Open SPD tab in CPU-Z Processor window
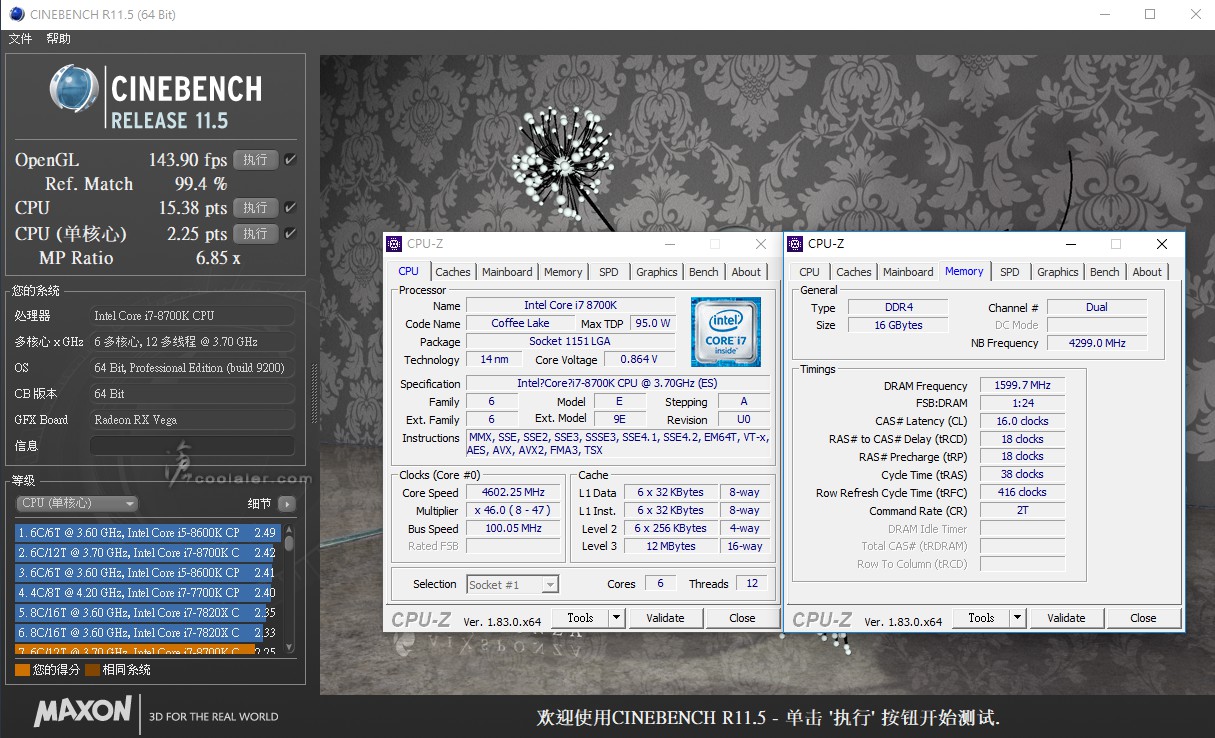The width and height of the screenshot is (1215, 738). 609,272
